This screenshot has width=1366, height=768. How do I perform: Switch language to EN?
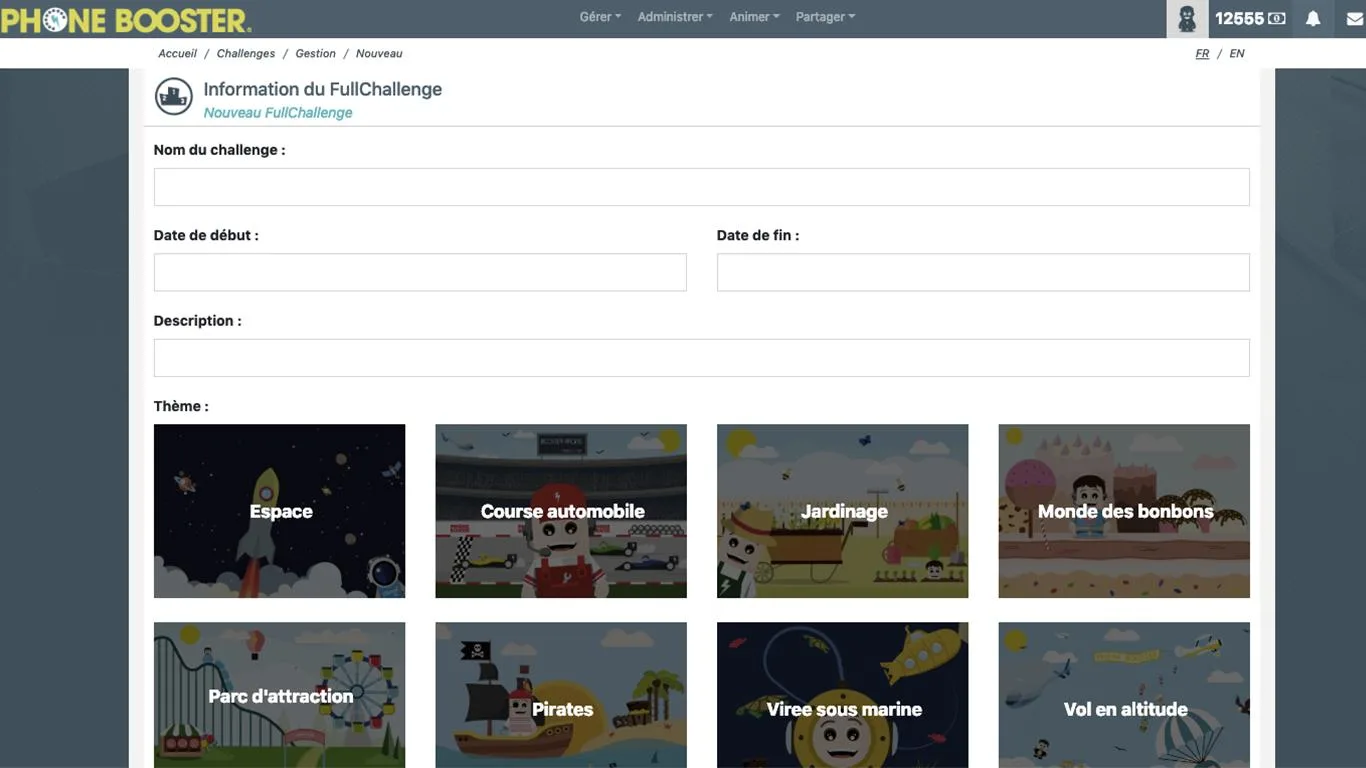(x=1237, y=54)
